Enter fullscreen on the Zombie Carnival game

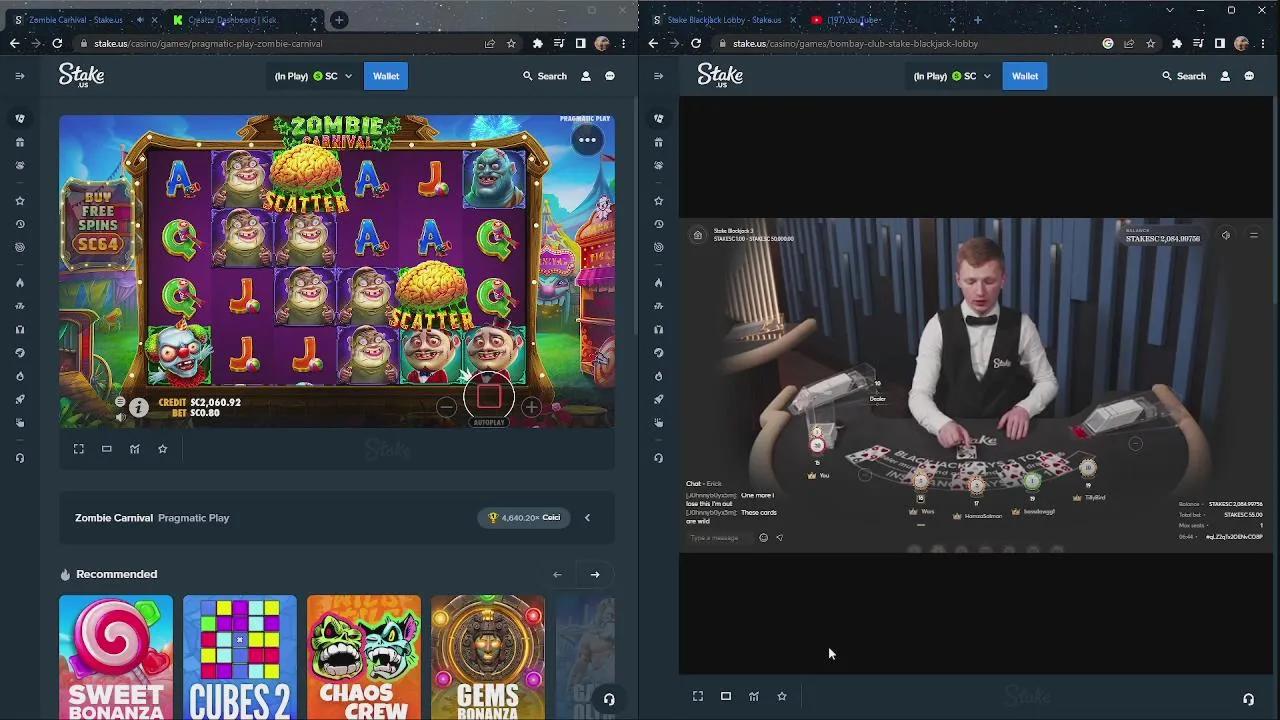pyautogui.click(x=79, y=448)
